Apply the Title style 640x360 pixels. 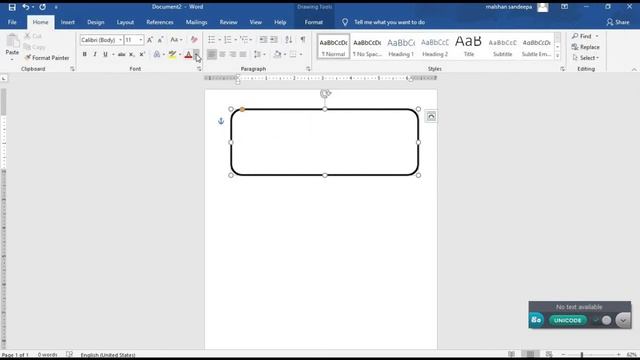click(469, 47)
